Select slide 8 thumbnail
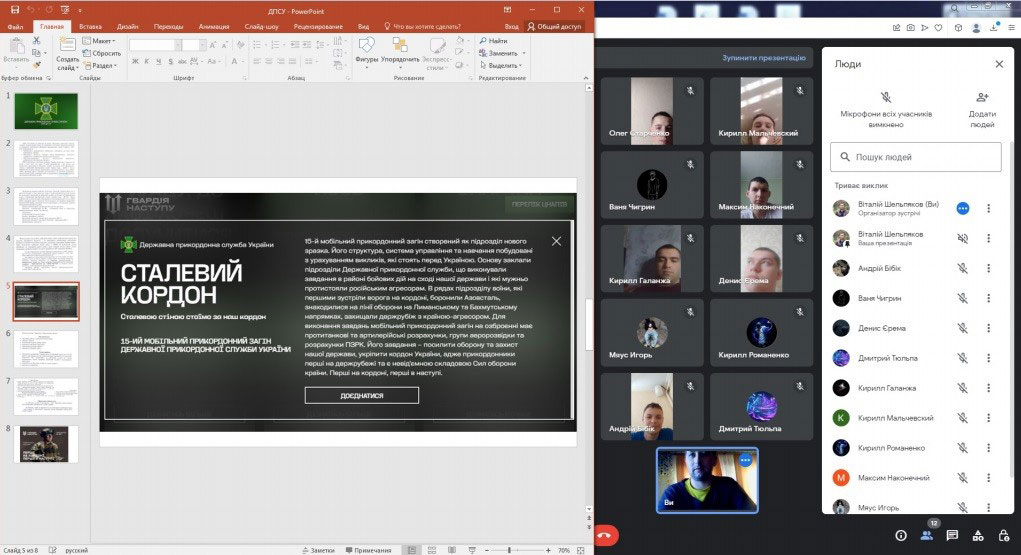1021x555 pixels. [45, 444]
